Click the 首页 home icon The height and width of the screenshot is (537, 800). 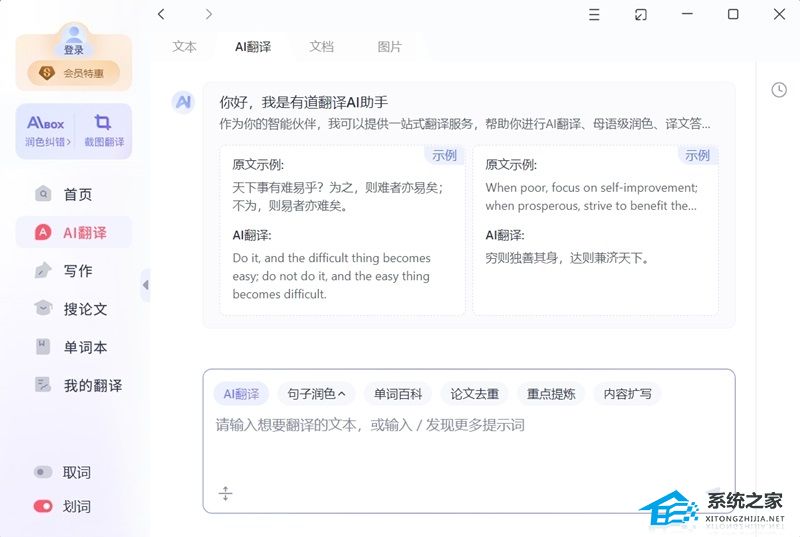coord(43,194)
